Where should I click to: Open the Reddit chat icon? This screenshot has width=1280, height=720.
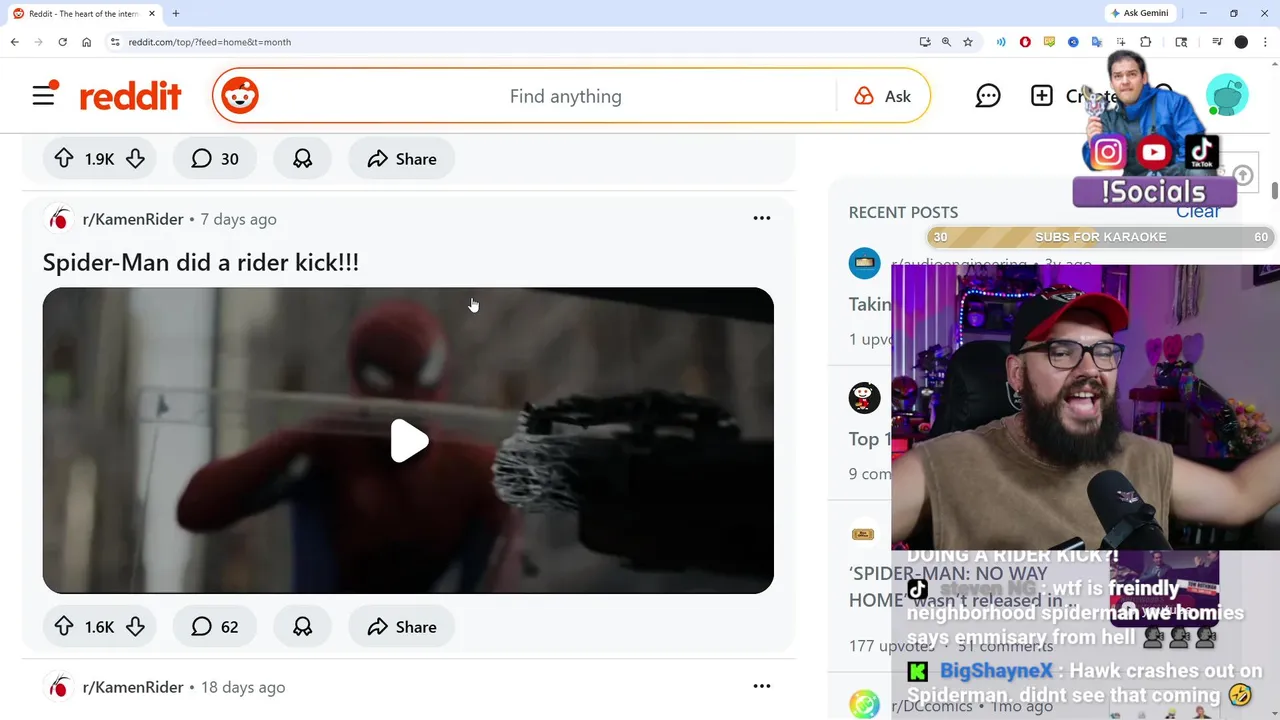(988, 96)
